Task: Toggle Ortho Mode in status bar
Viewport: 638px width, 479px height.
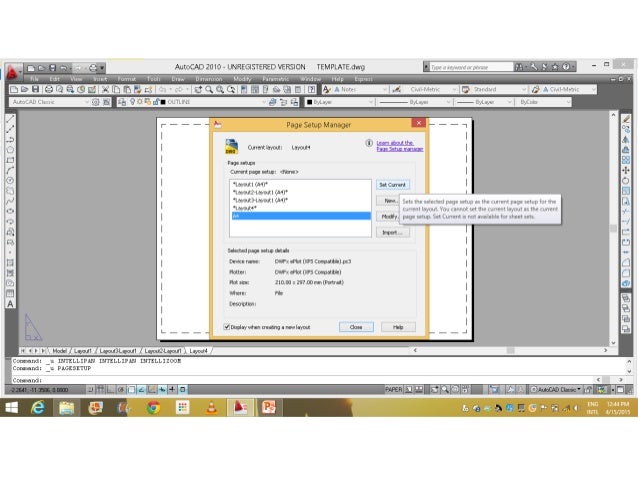Action: pyautogui.click(x=111, y=389)
